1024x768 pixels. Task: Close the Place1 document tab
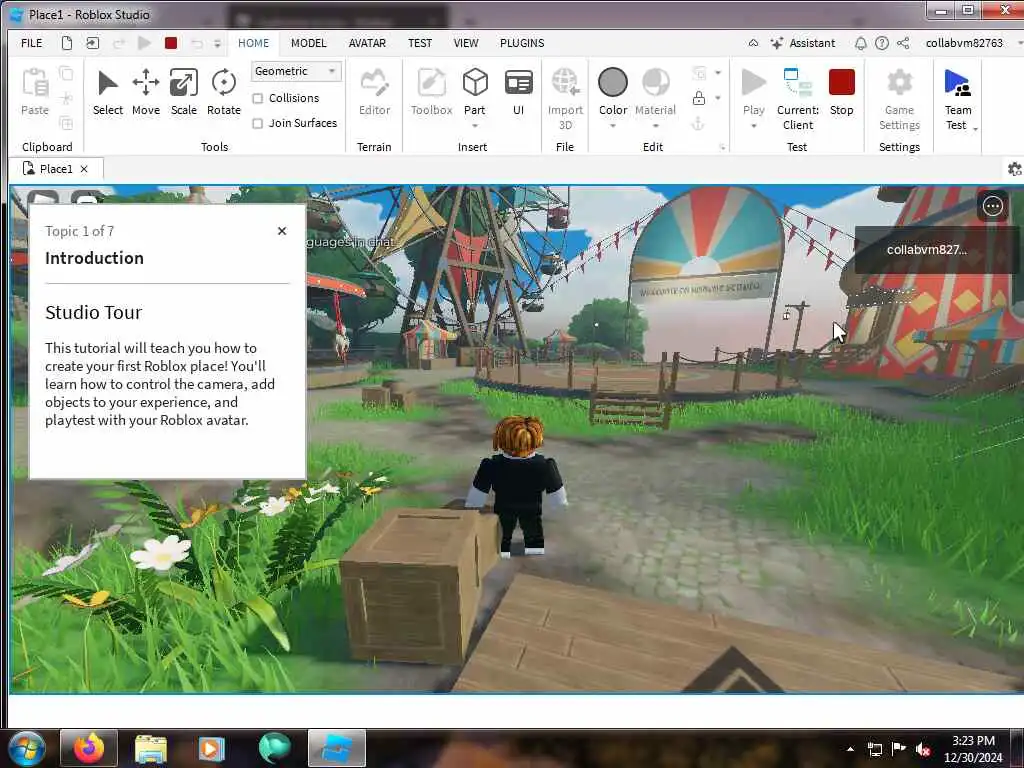tap(84, 169)
